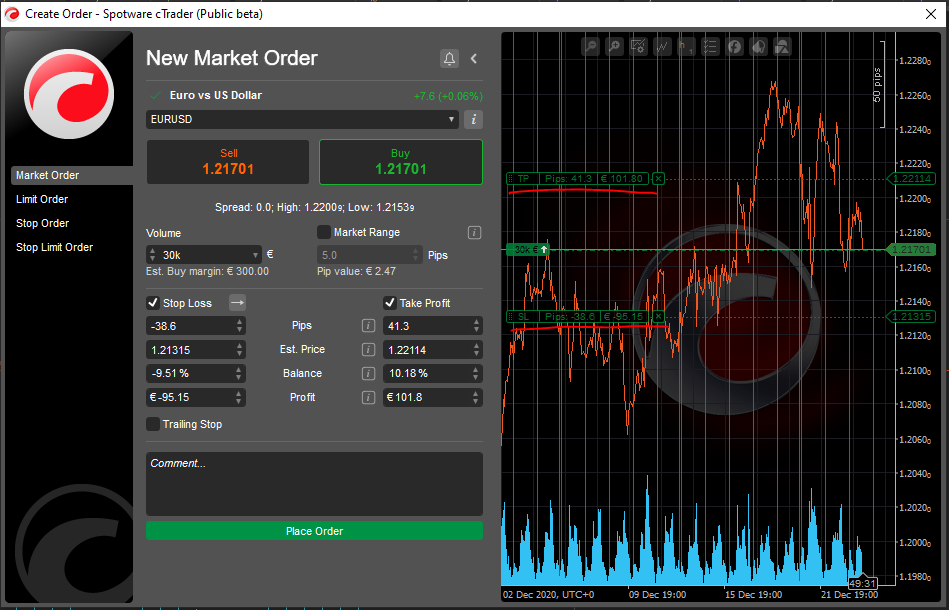Click the Est. Buy margin € 300.00 text
This screenshot has width=949, height=610.
[208, 271]
